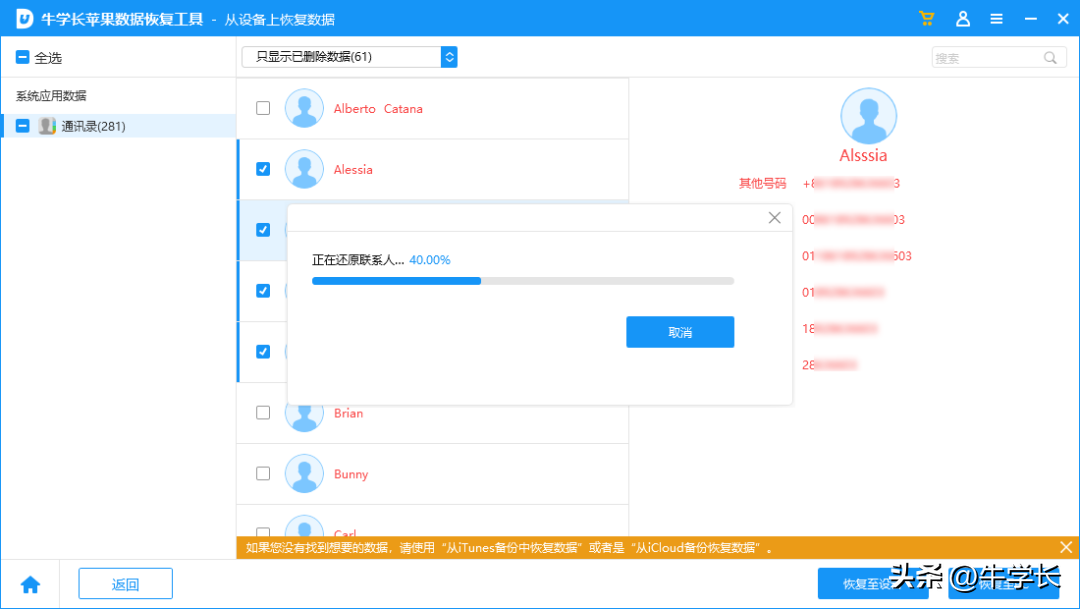1080x609 pixels.
Task: Select the 通讯录(281) sidebar item
Action: coord(93,126)
